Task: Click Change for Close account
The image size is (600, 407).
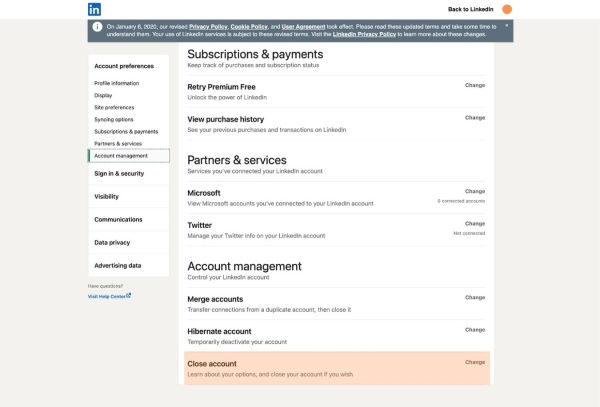Action: [x=475, y=362]
